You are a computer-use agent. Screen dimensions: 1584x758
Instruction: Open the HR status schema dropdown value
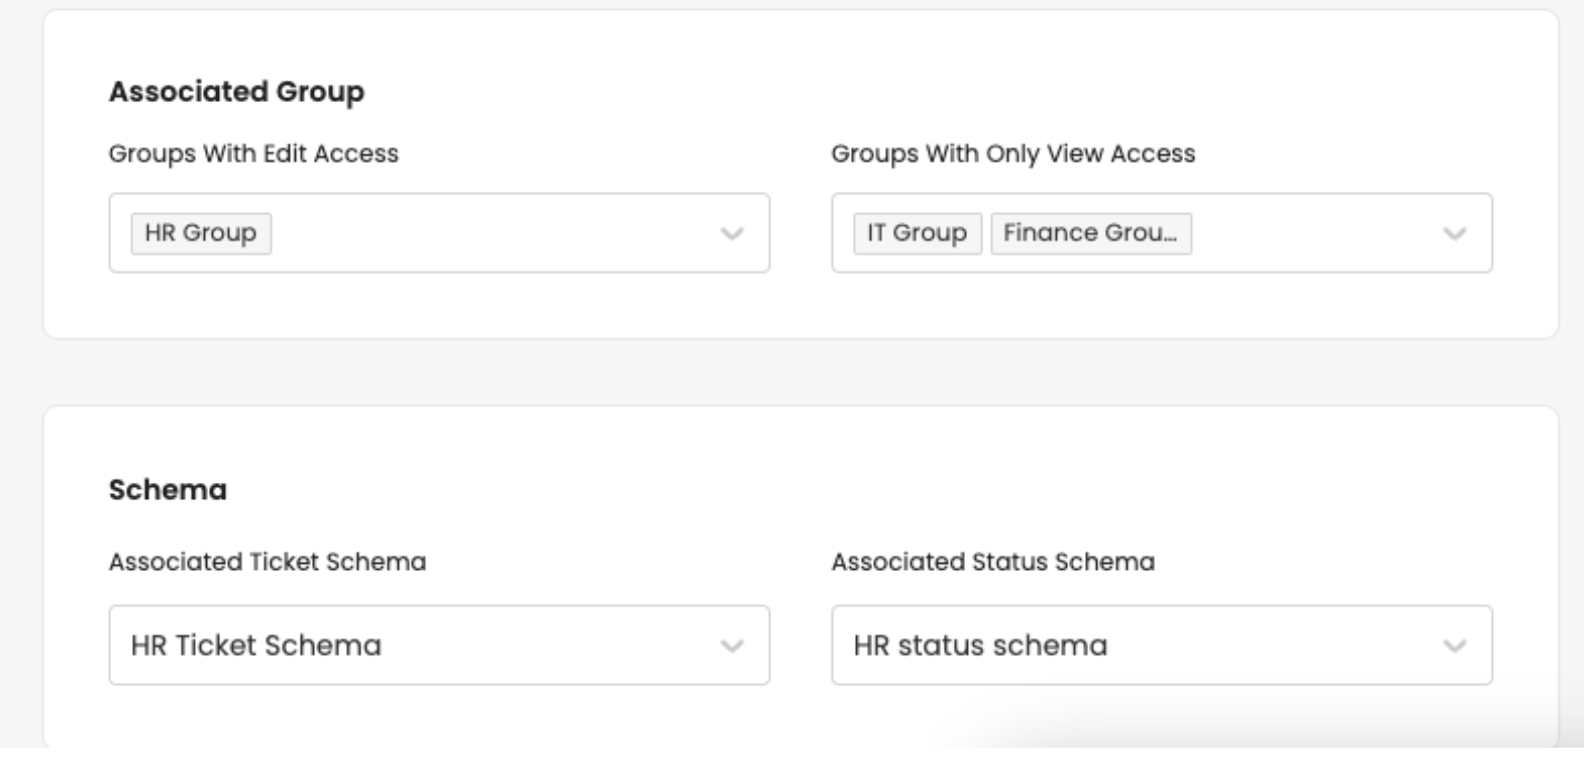980,645
